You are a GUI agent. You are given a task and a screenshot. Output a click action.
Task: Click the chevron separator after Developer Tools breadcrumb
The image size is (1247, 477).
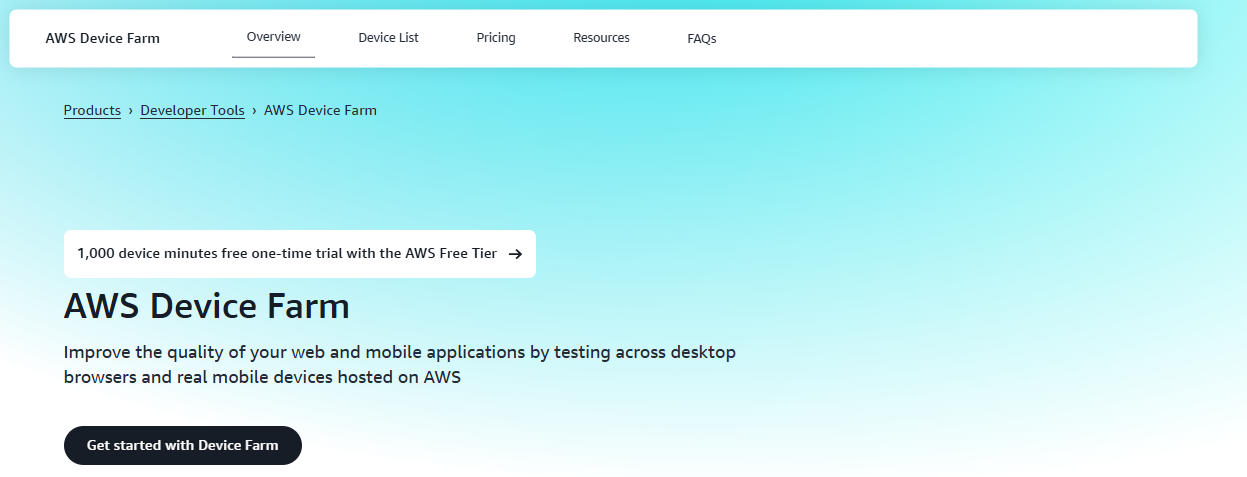coord(254,111)
